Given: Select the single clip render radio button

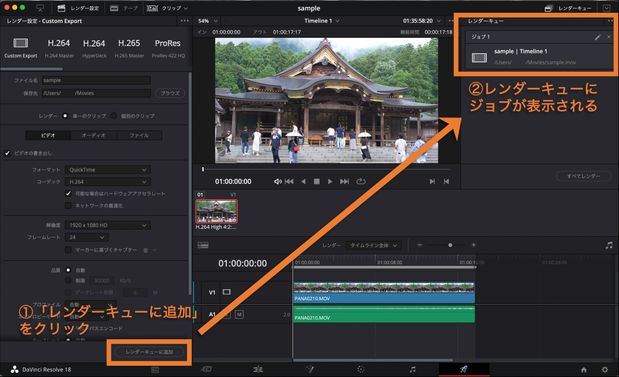Looking at the screenshot, I should click(x=65, y=116).
